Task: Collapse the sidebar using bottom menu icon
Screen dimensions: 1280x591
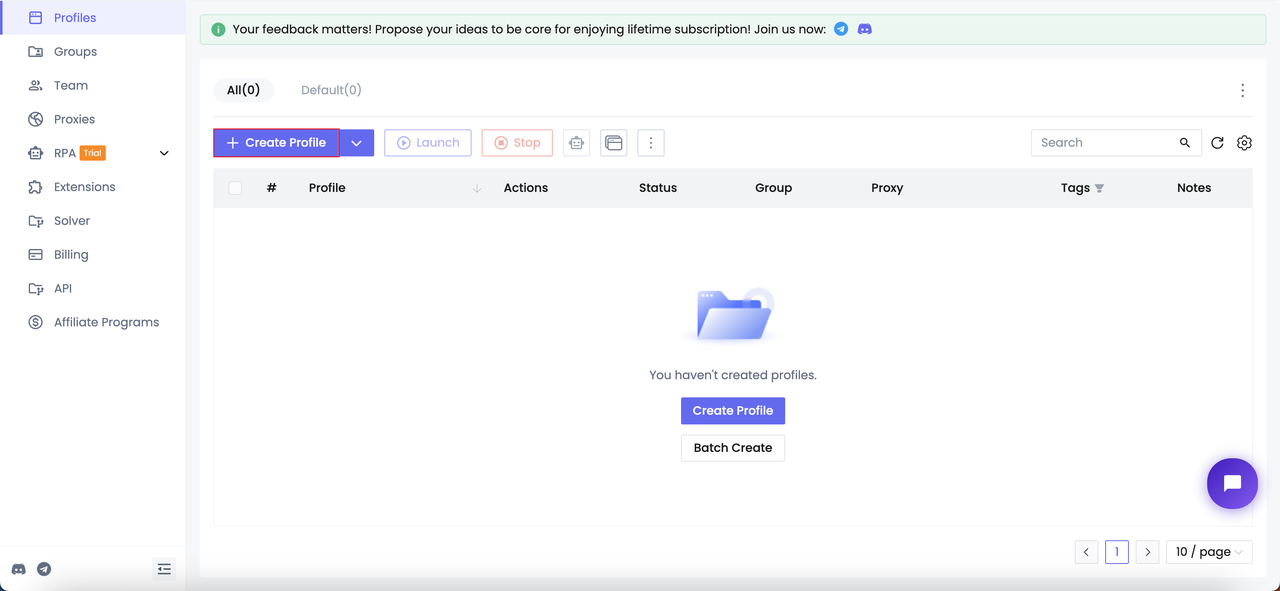Action: (164, 569)
